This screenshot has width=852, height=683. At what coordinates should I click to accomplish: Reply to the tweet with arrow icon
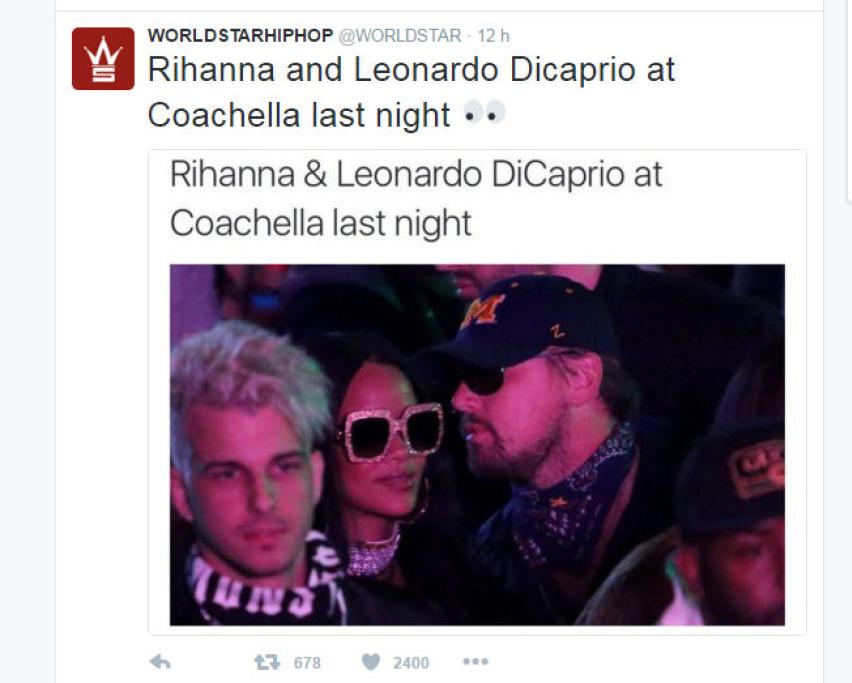pos(160,662)
